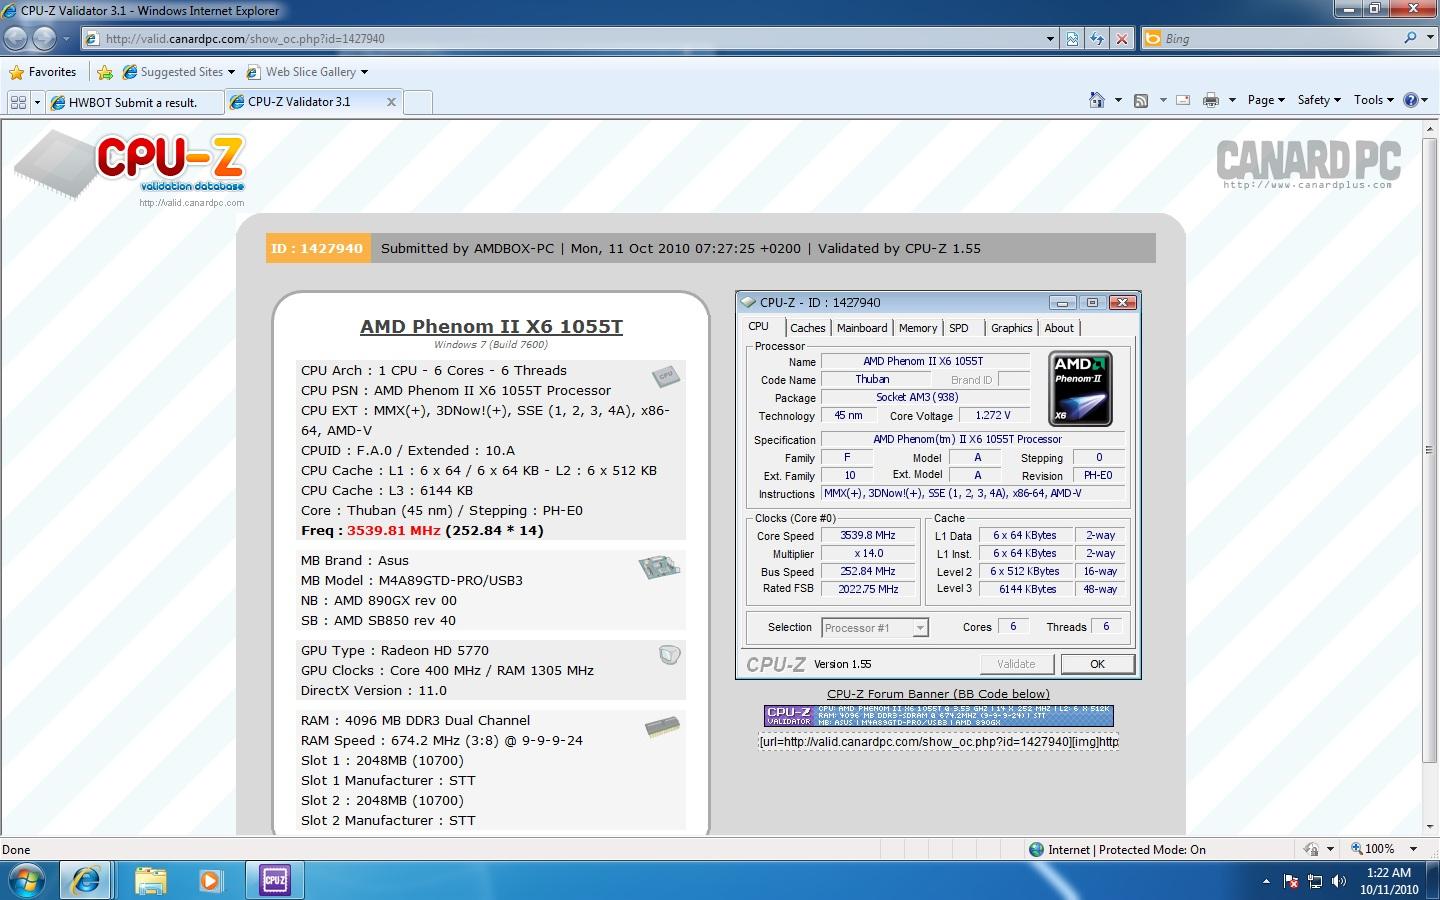Image resolution: width=1440 pixels, height=900 pixels.
Task: Click CPU-Z Forum Banner BB Code link
Action: pyautogui.click(x=938, y=694)
